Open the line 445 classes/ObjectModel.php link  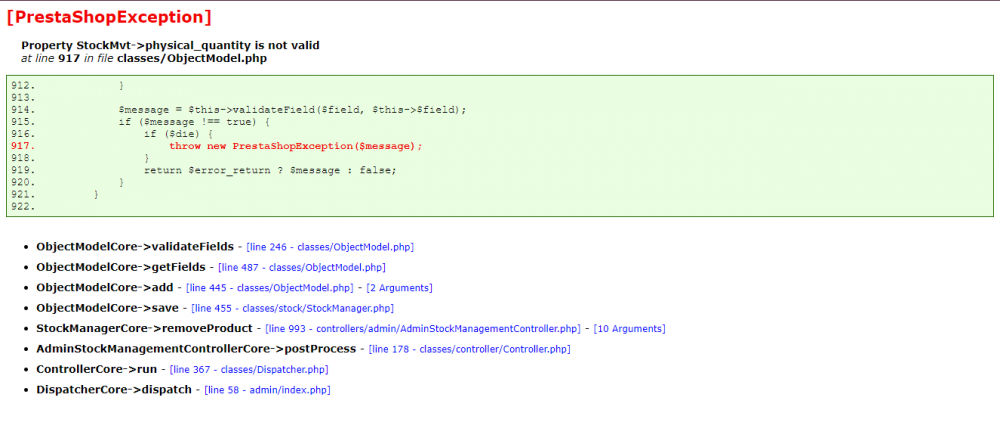click(270, 288)
